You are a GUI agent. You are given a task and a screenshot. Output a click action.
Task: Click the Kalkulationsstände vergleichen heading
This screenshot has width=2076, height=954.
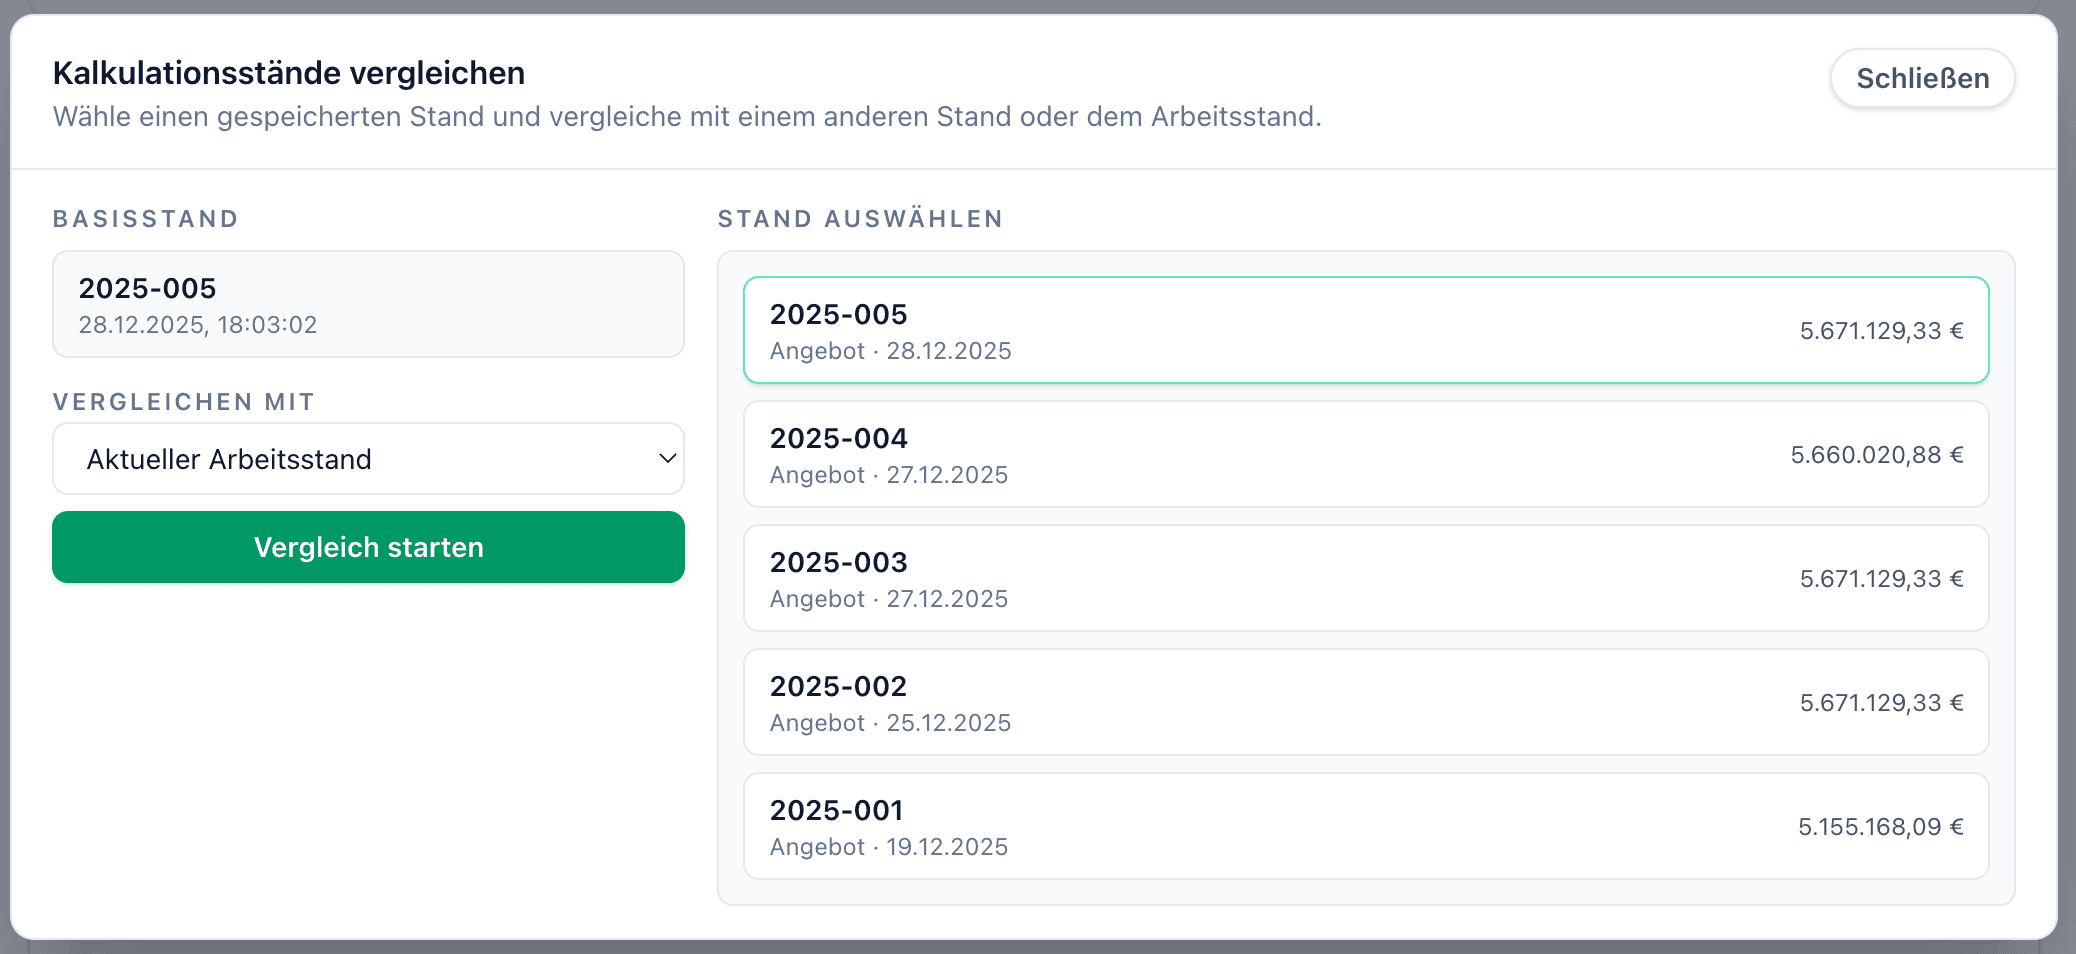[288, 72]
